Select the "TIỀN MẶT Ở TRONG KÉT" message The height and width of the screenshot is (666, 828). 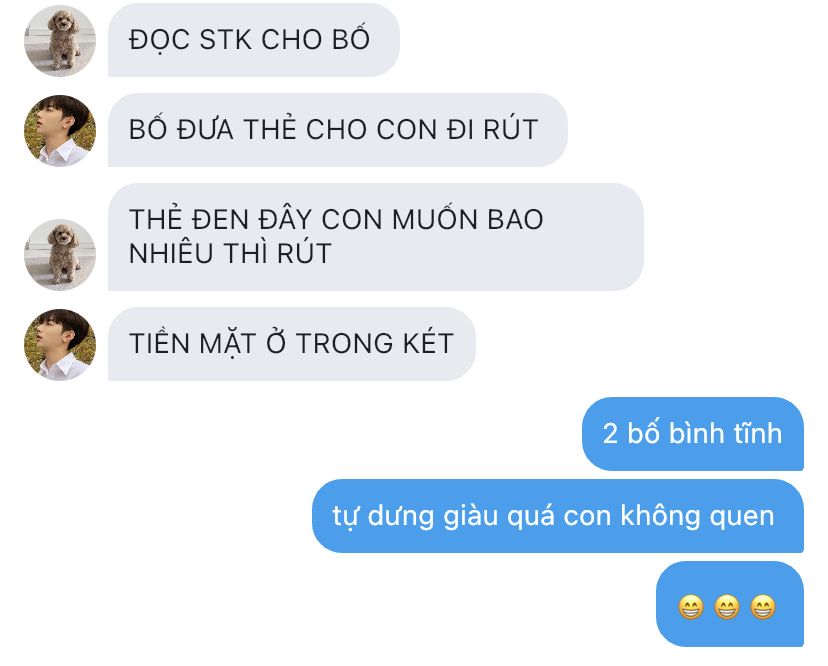point(292,344)
